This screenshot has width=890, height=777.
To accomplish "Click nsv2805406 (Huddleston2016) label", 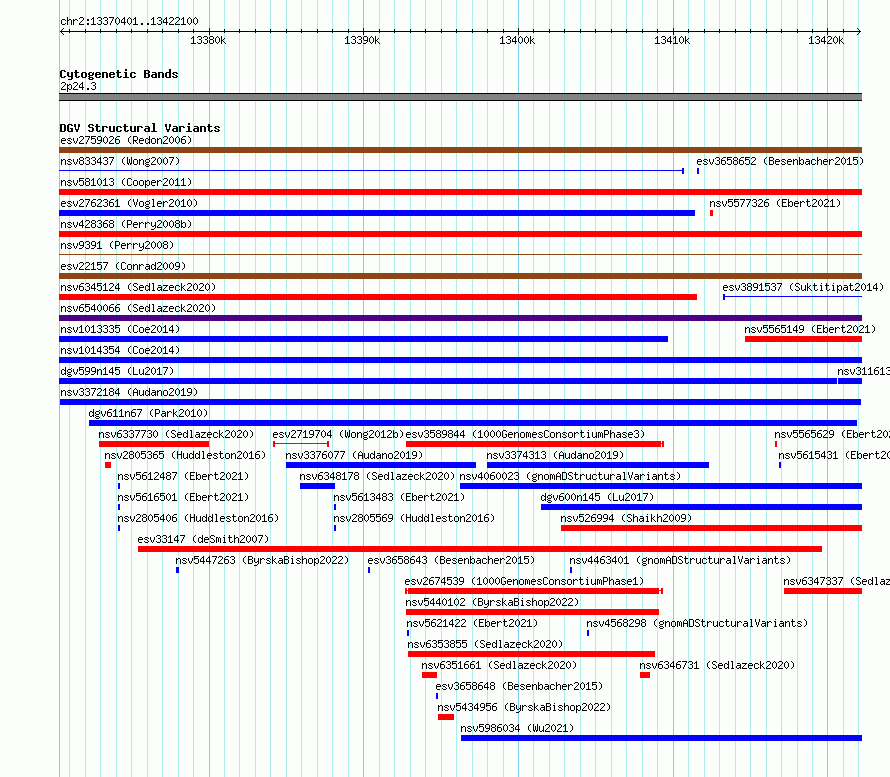I will point(198,518).
